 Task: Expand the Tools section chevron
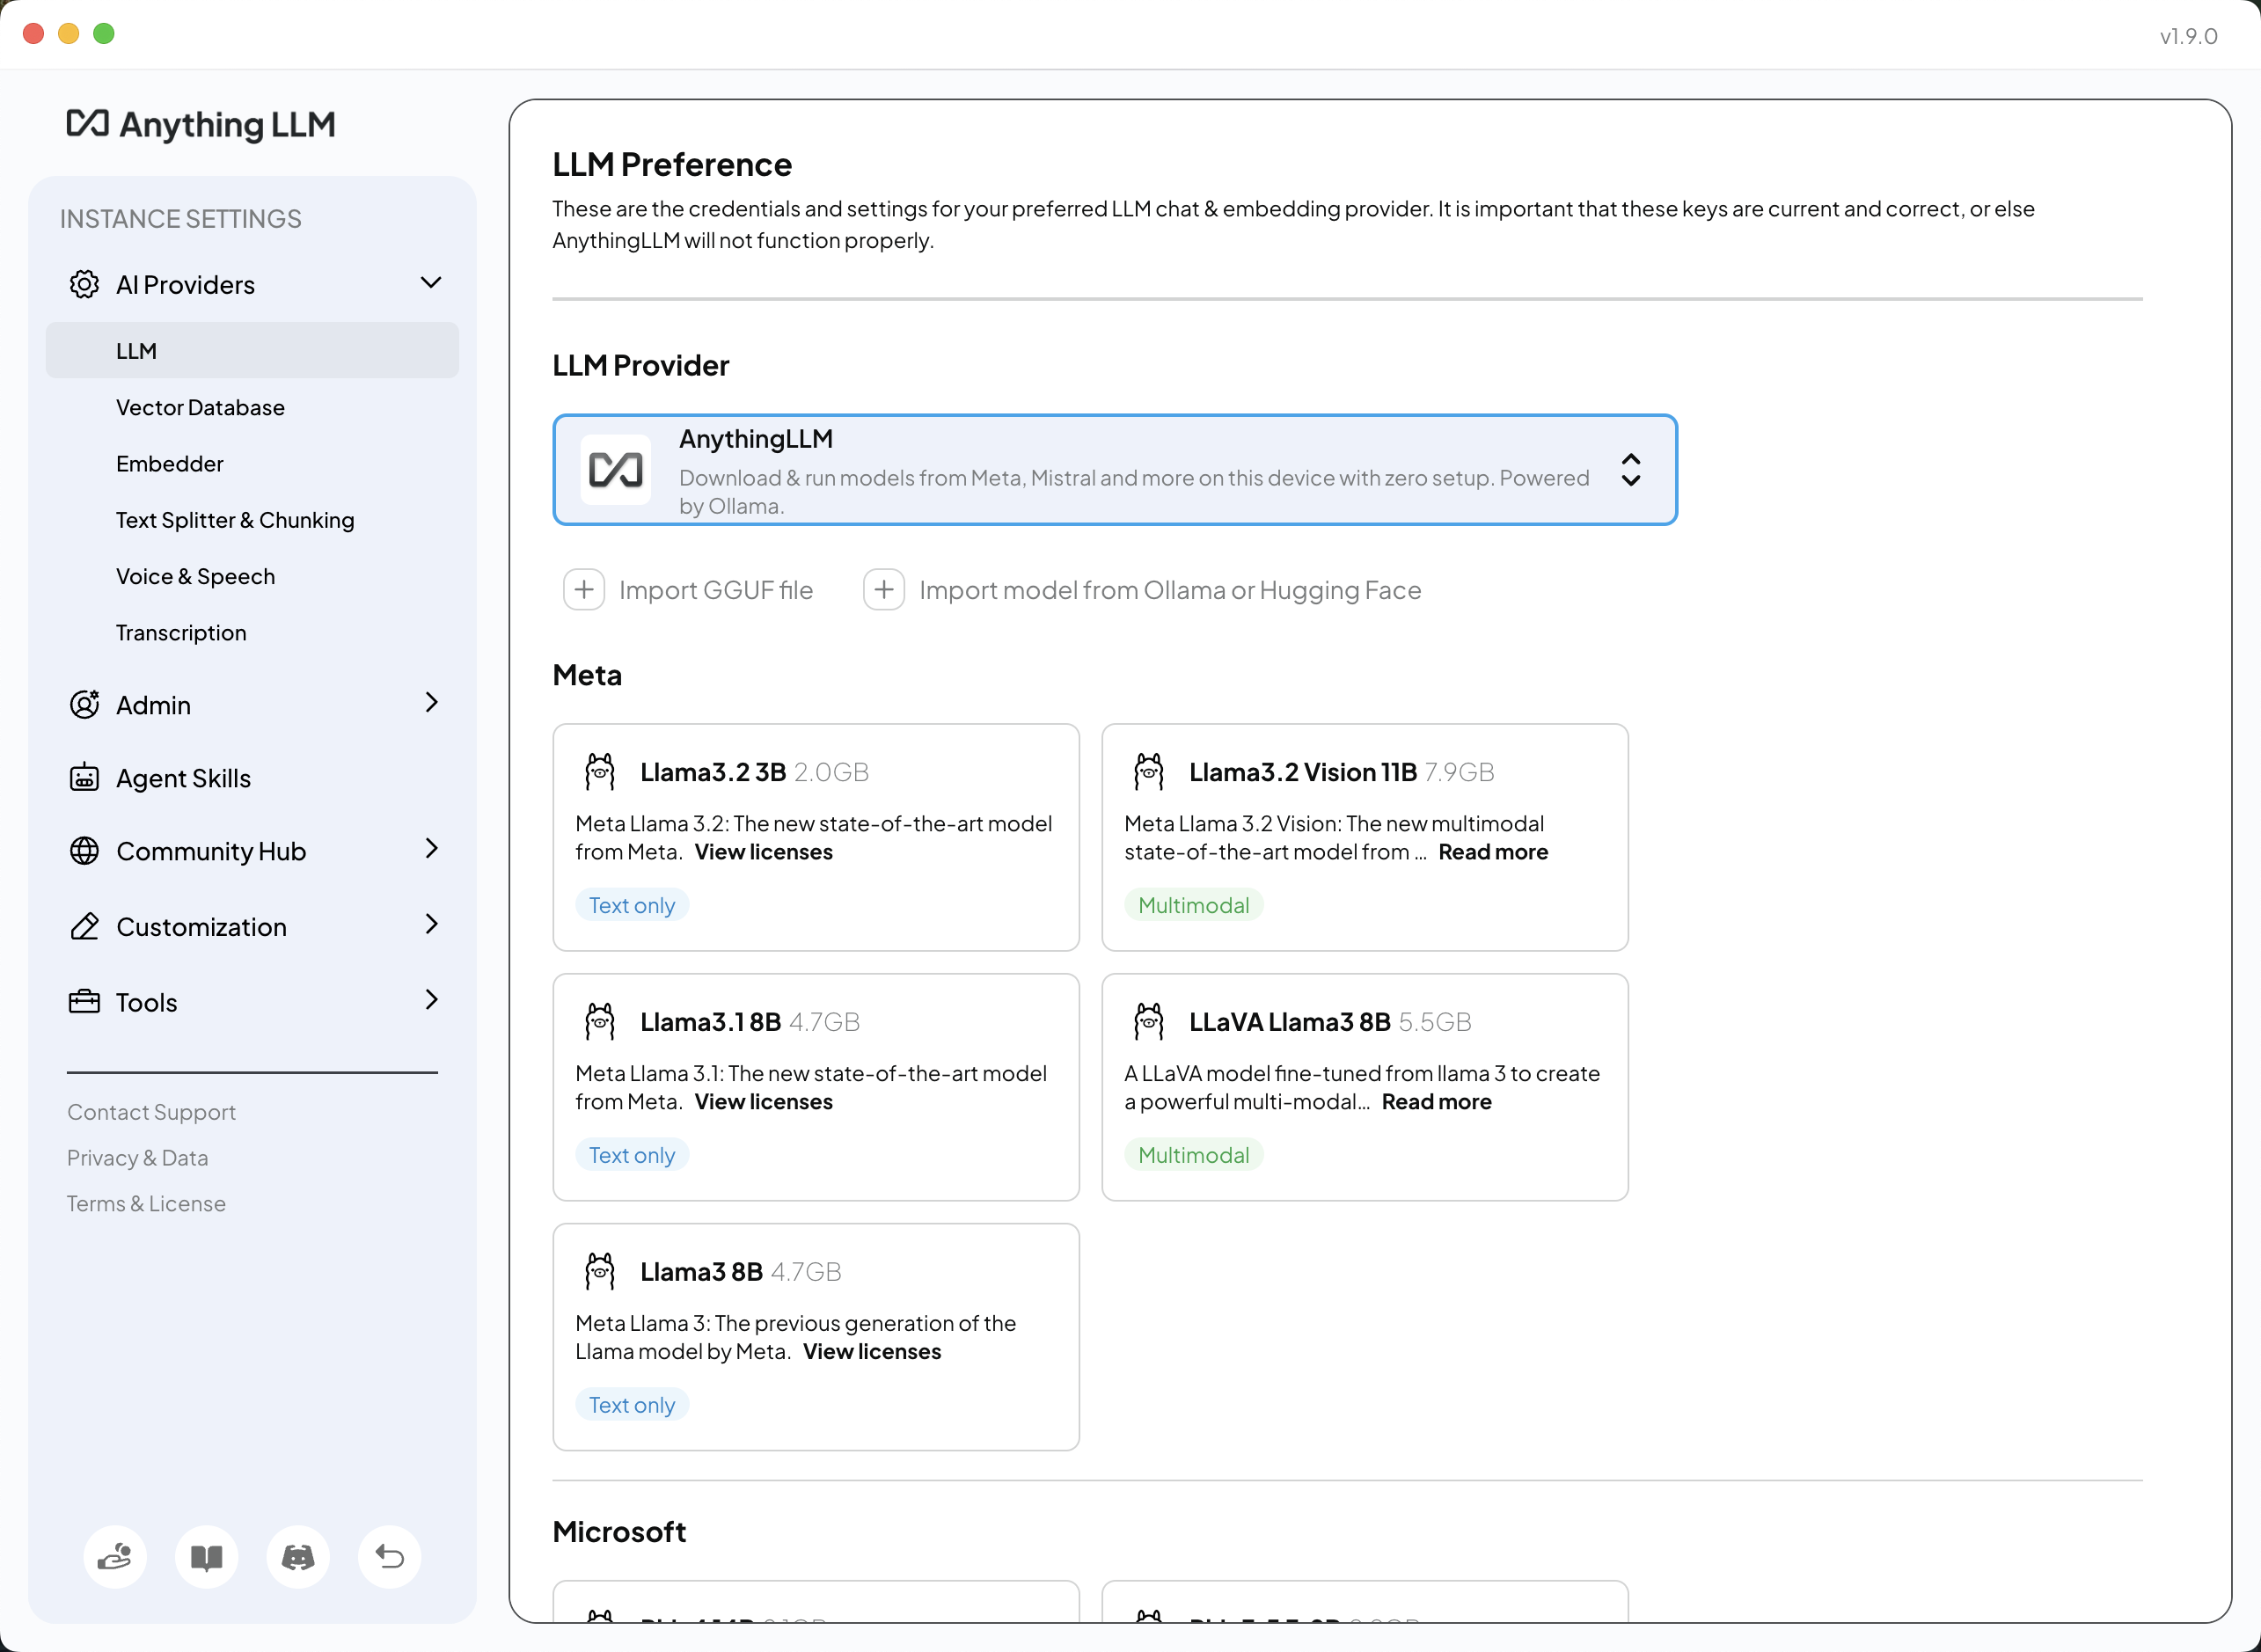(x=431, y=999)
